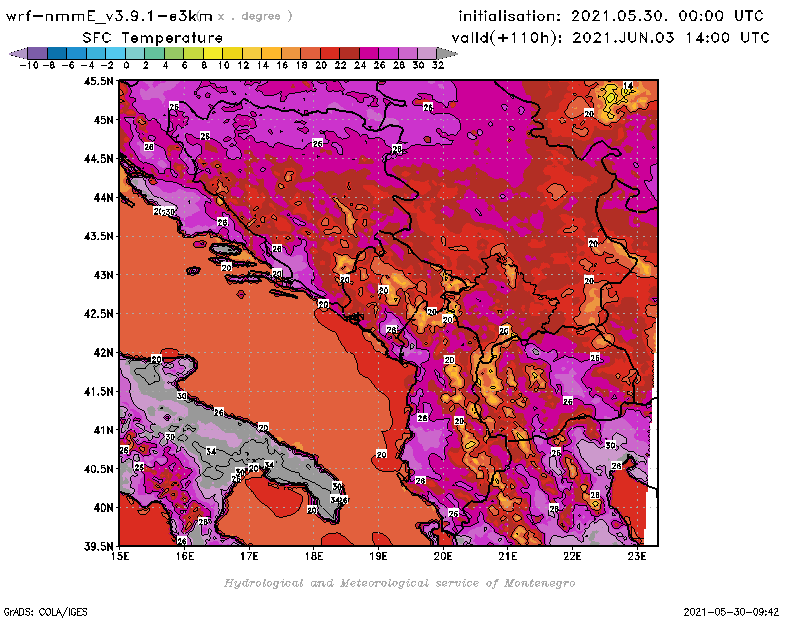Select the legend swatch between 30 and 32
Image resolution: width=800 pixels, height=618 pixels.
tap(427, 53)
